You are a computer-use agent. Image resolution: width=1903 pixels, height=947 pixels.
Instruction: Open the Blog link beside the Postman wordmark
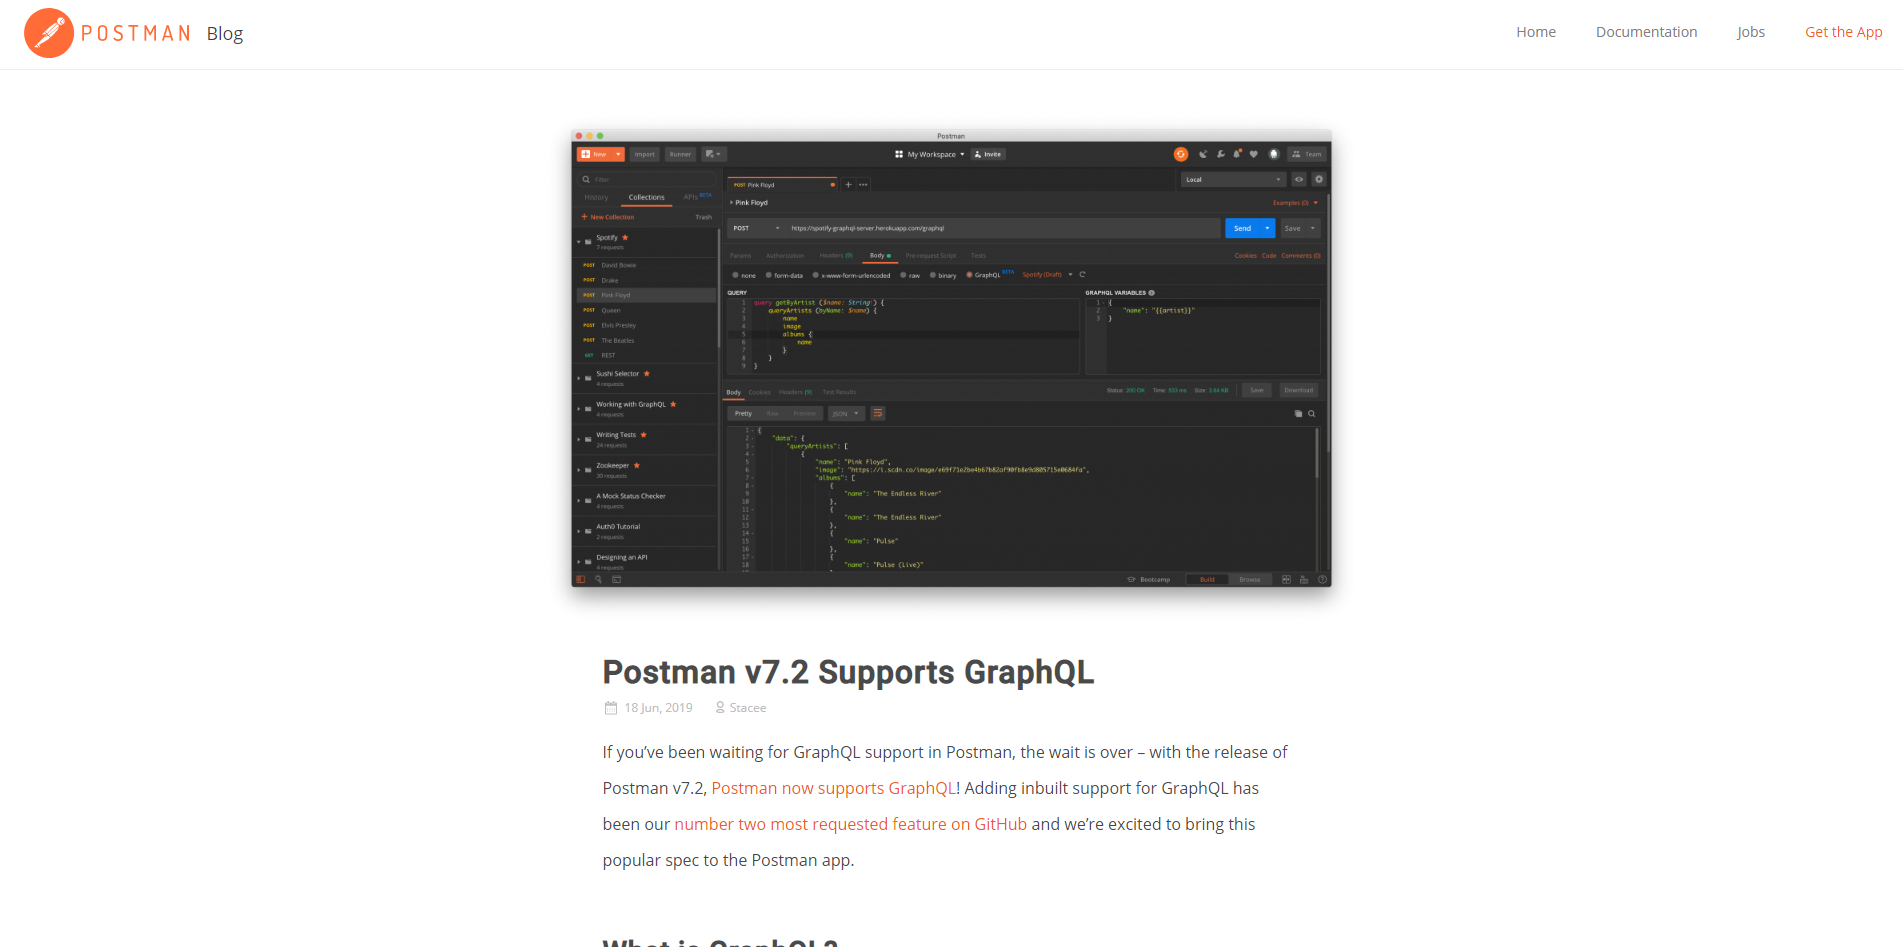(225, 33)
